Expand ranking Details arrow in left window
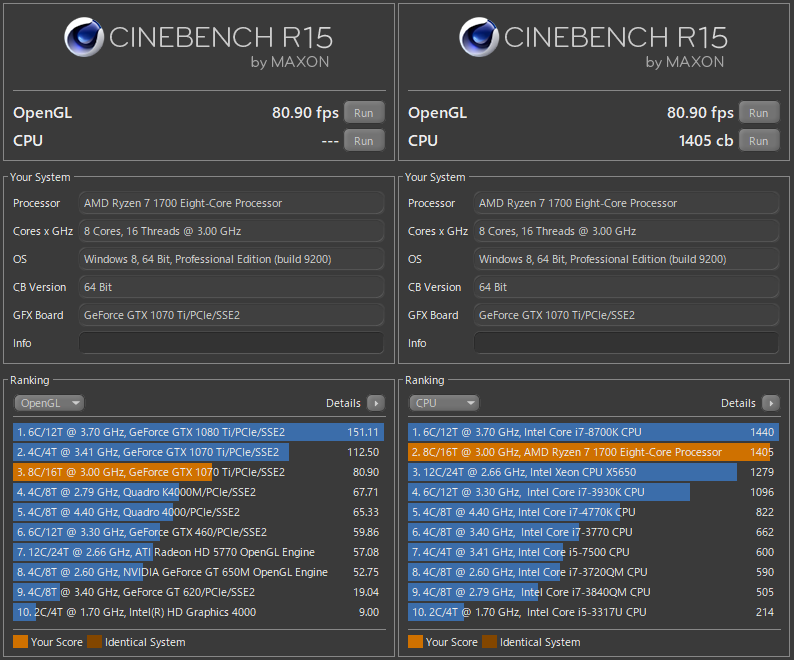 [x=376, y=403]
